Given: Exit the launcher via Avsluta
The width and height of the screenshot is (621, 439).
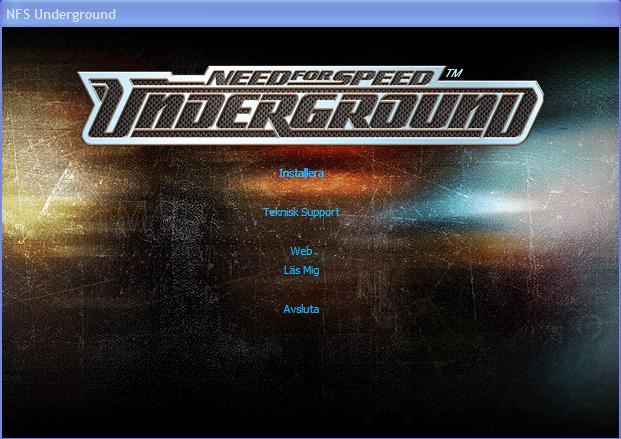Looking at the screenshot, I should 301,309.
